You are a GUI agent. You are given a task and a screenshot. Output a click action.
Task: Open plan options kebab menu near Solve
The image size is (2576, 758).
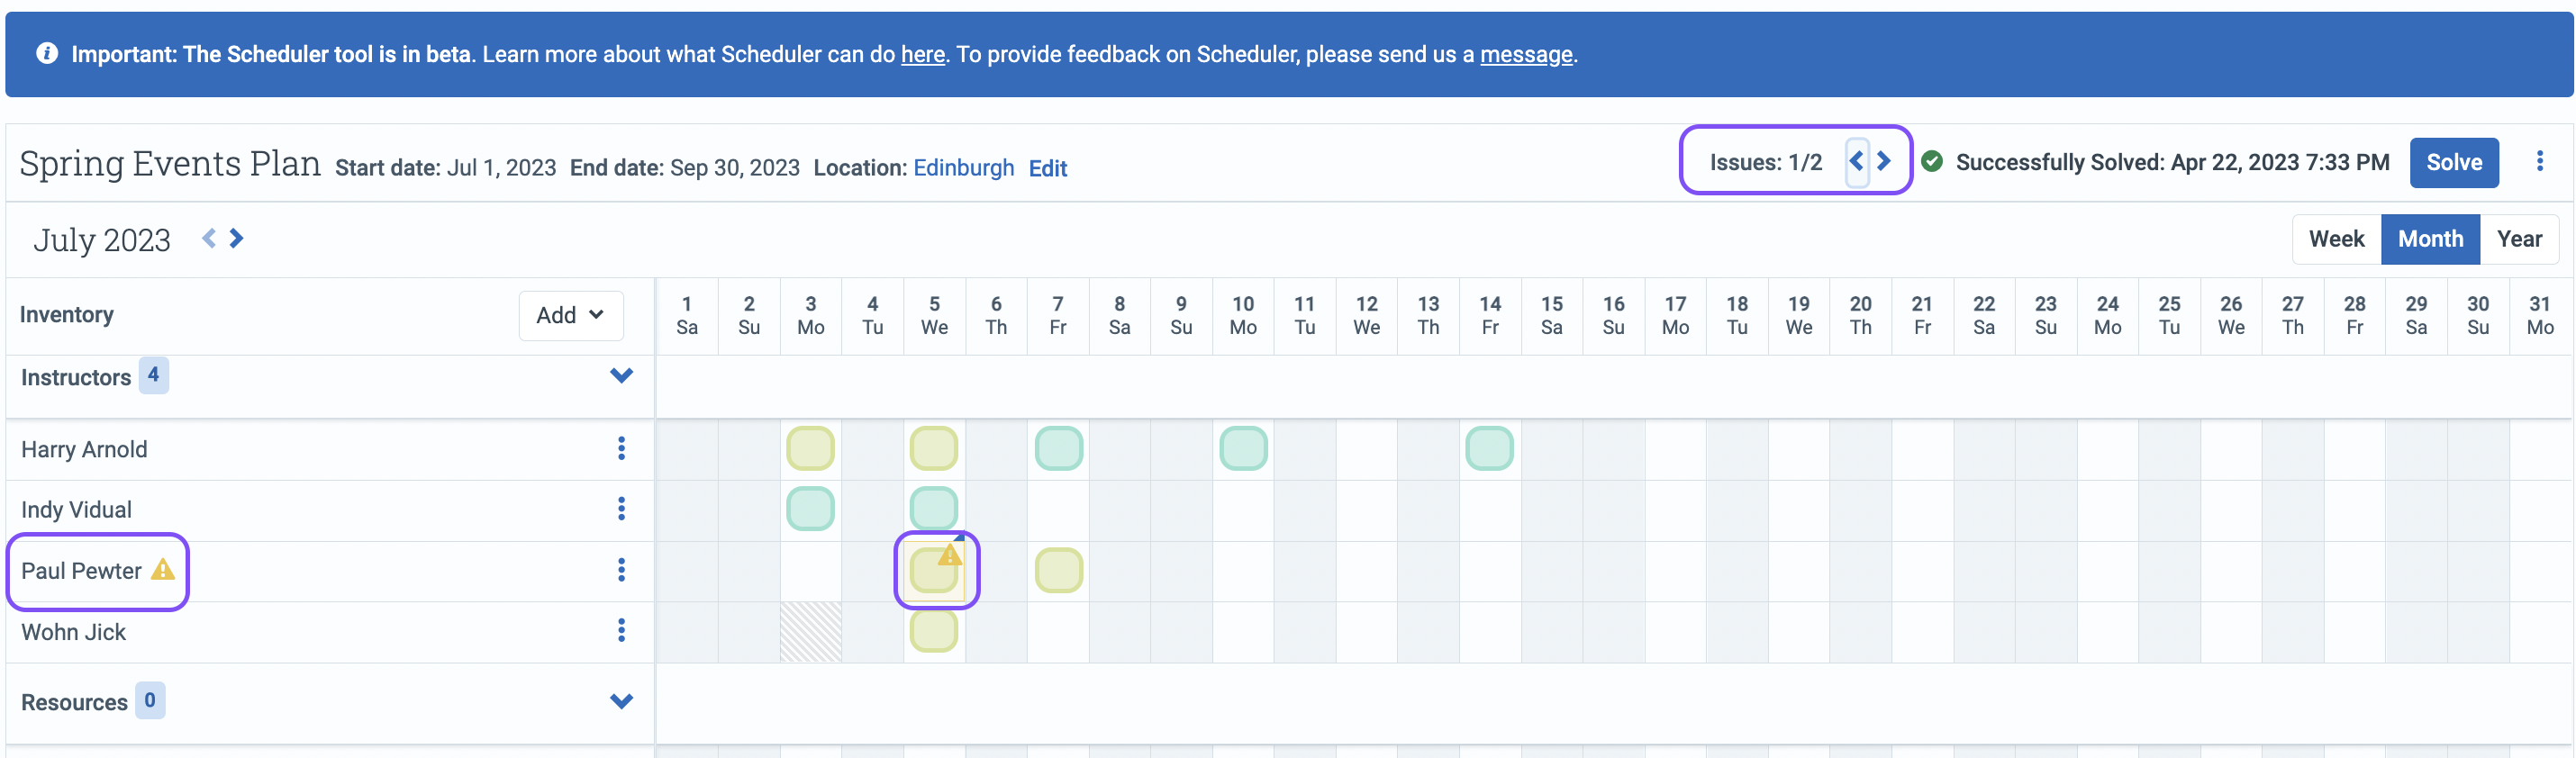click(2539, 161)
